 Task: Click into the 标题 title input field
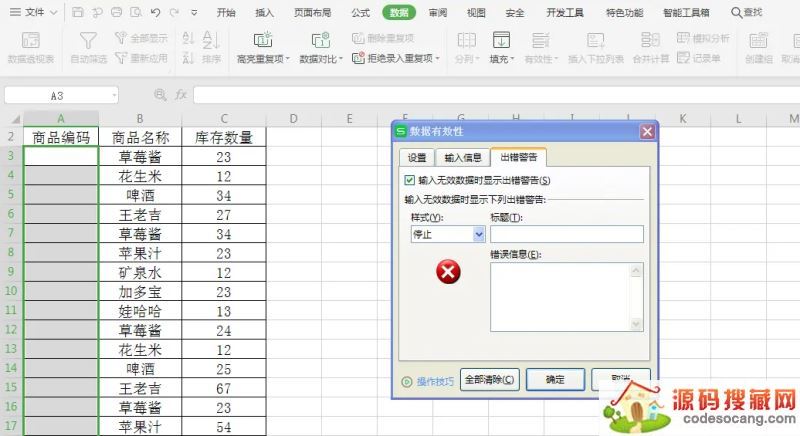566,234
